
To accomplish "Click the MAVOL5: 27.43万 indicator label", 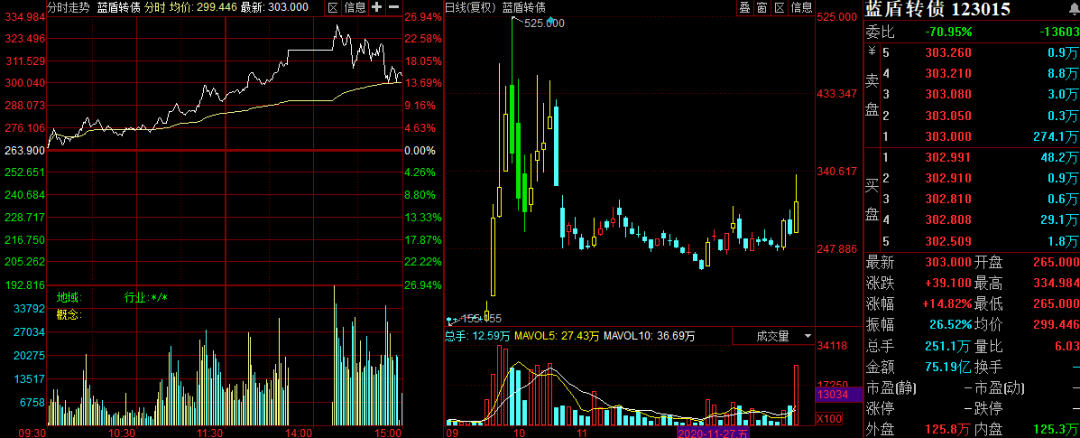I will click(556, 336).
